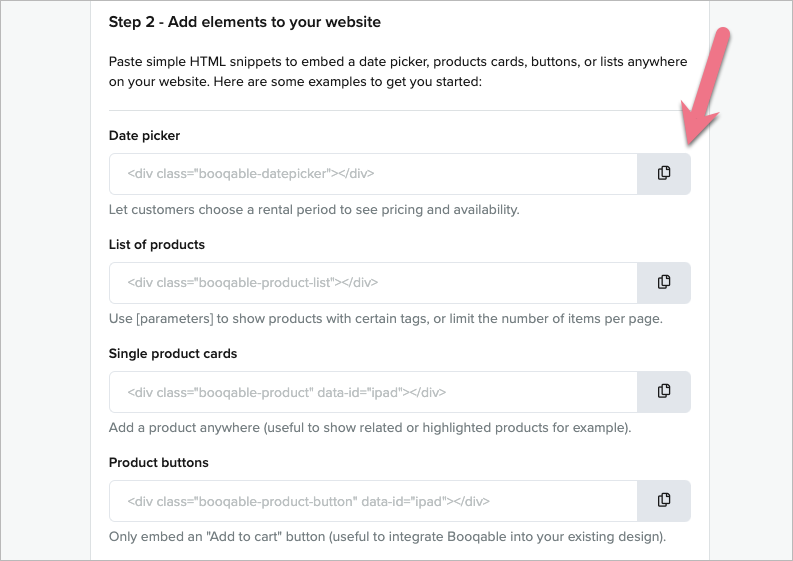
Task: Click the "Single product cards" label
Action: [x=173, y=353]
